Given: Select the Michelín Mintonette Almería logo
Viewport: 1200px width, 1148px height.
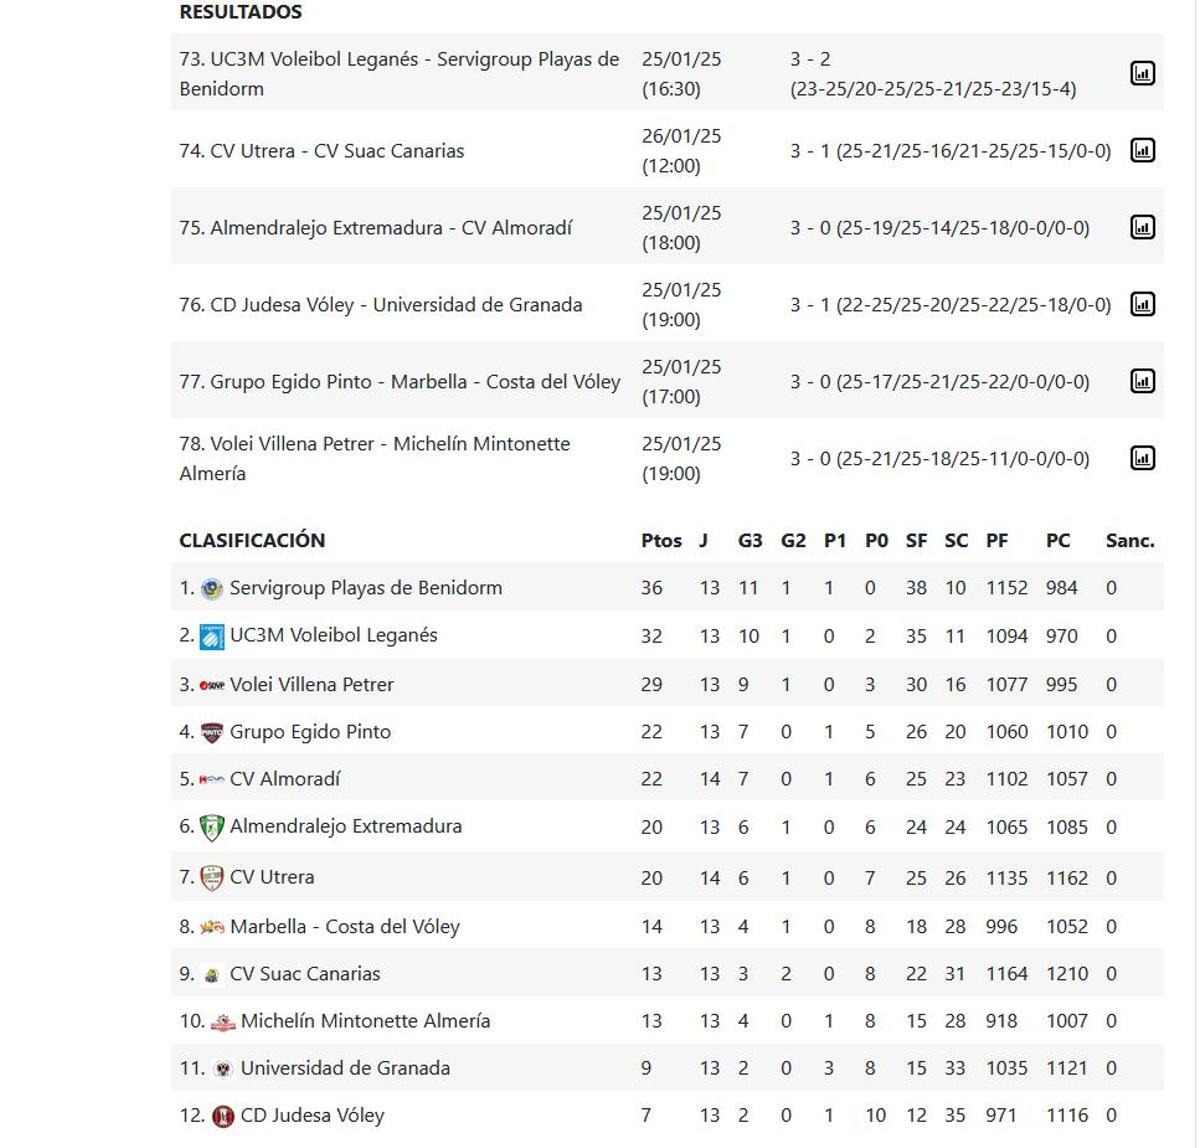Looking at the screenshot, I should point(222,1021).
